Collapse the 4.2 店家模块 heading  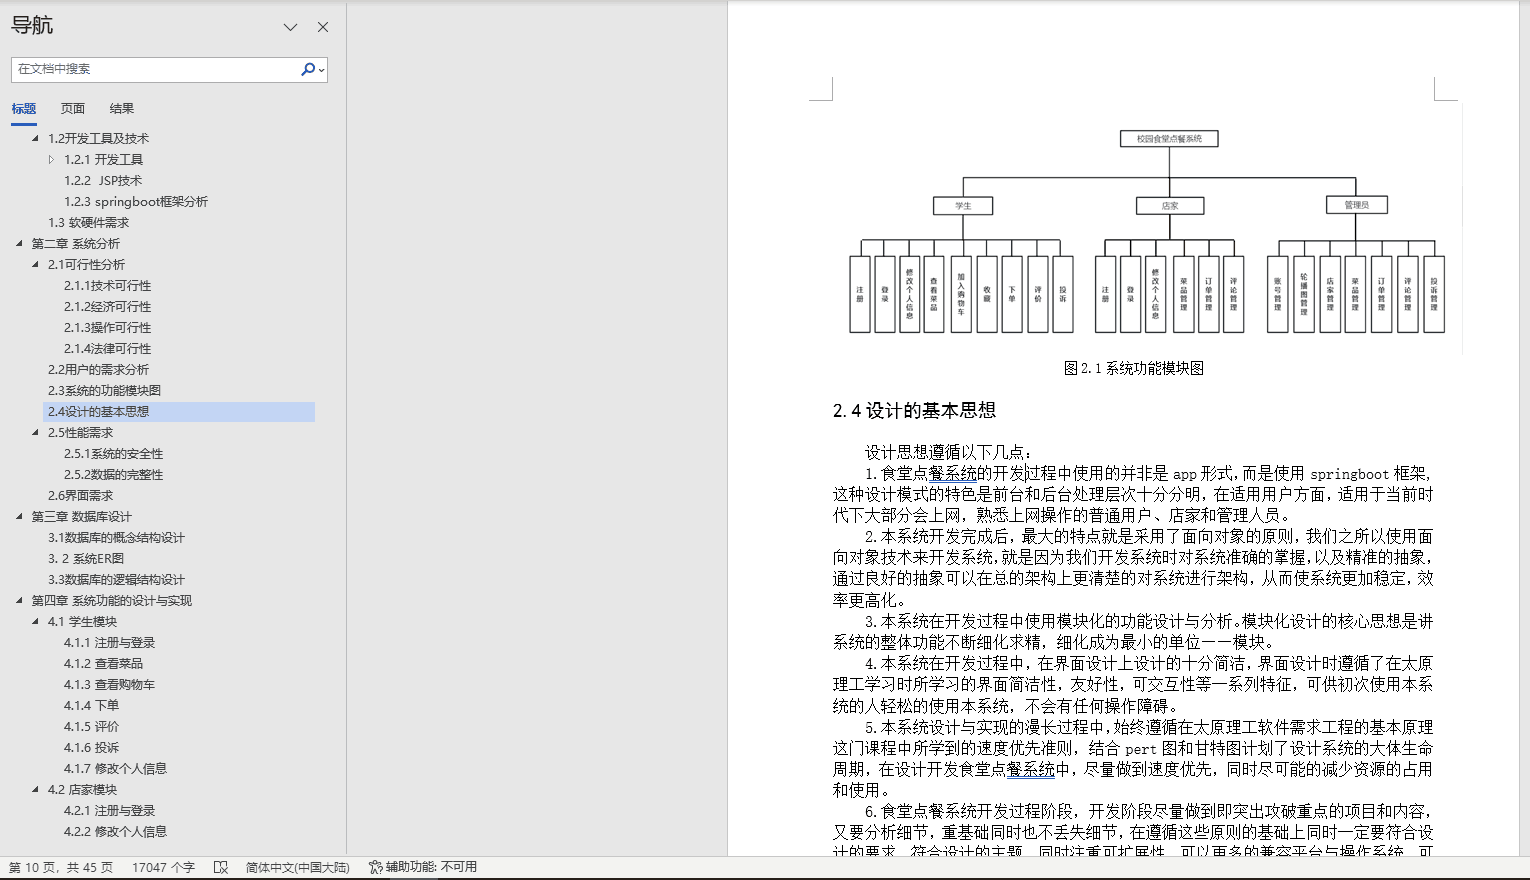pos(36,789)
